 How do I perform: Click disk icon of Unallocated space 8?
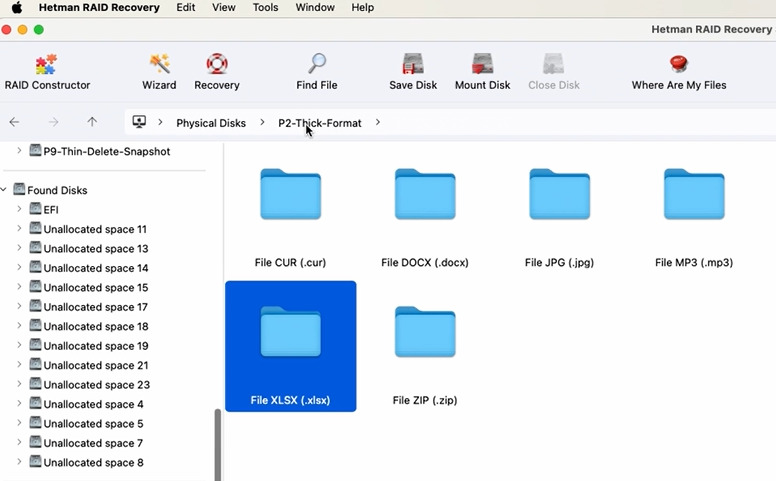pos(35,462)
